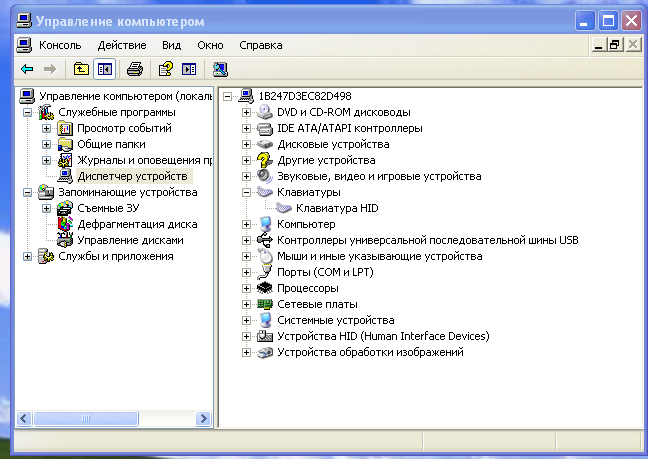Click the USB контроллеры category icon

pos(264,240)
